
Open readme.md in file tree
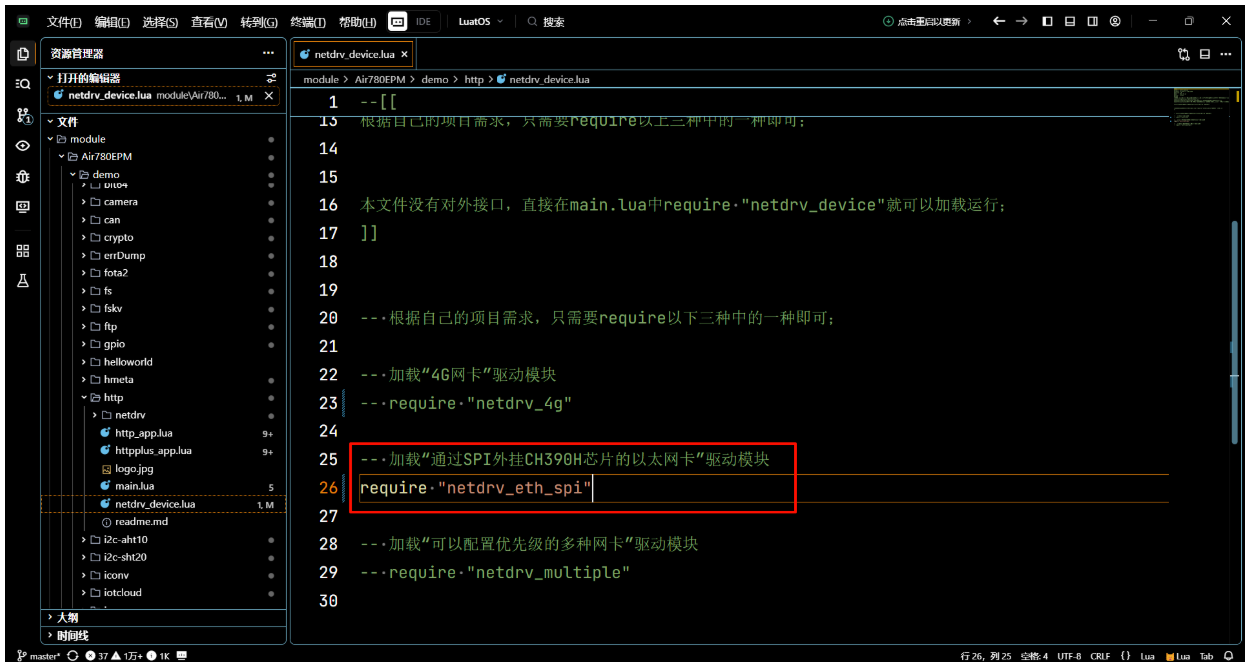coord(162,522)
